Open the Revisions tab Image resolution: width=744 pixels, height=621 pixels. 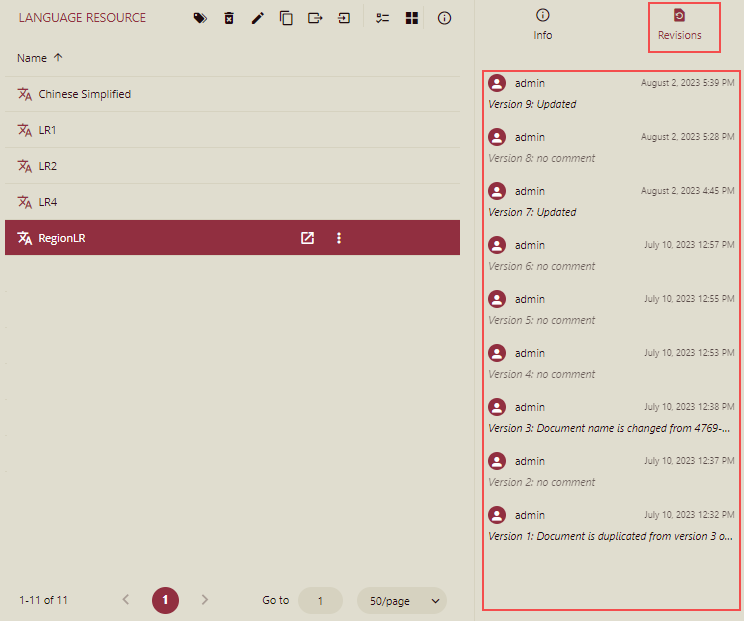(x=680, y=25)
